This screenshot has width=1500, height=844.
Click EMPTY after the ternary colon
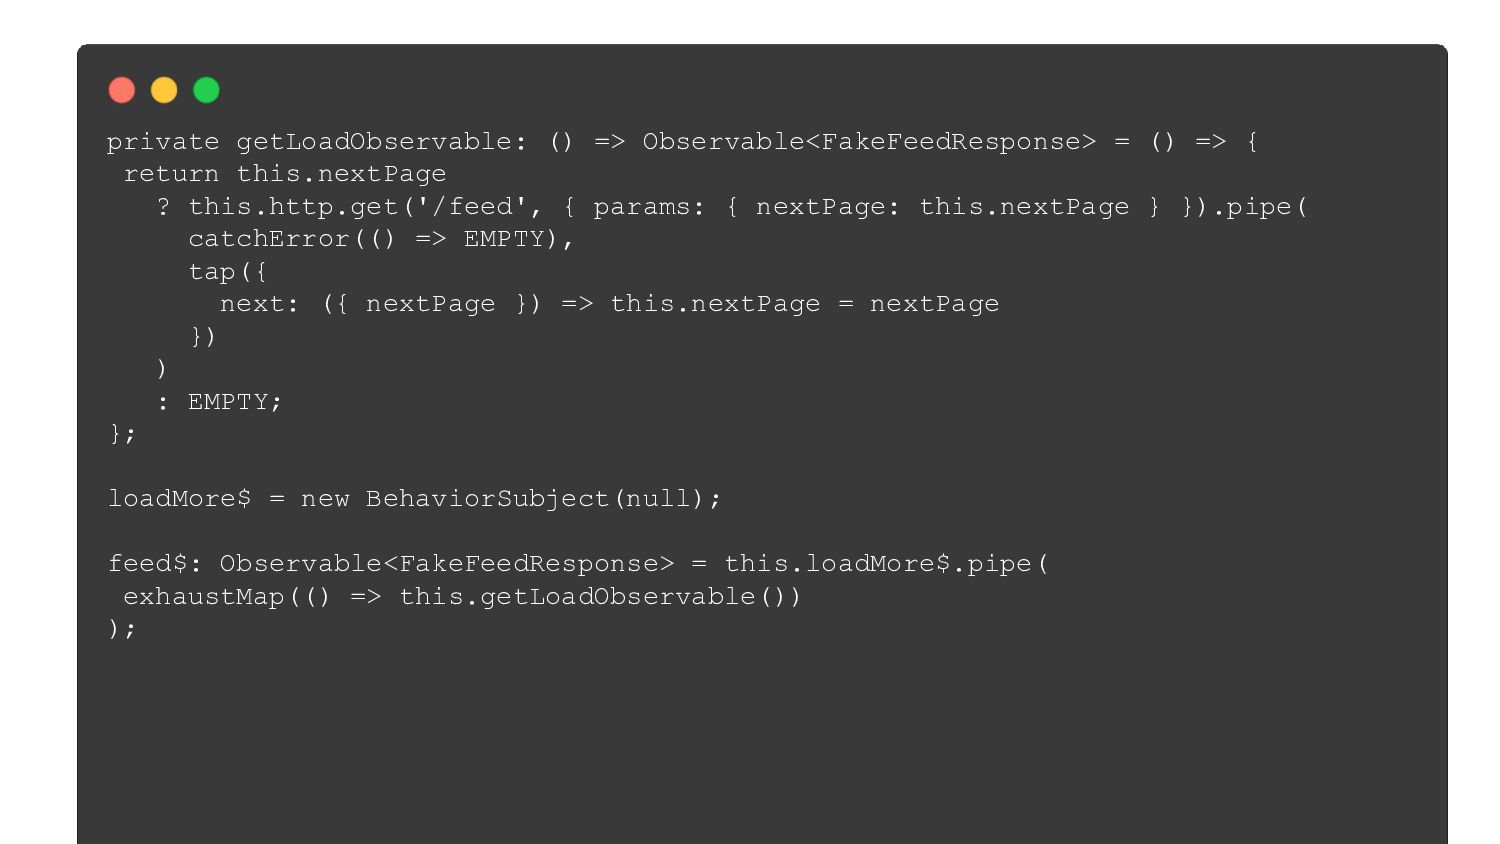click(228, 401)
